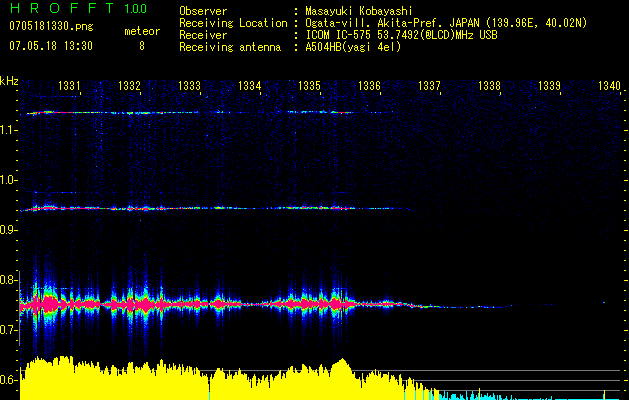Click the HROFFT title text

coord(62,8)
